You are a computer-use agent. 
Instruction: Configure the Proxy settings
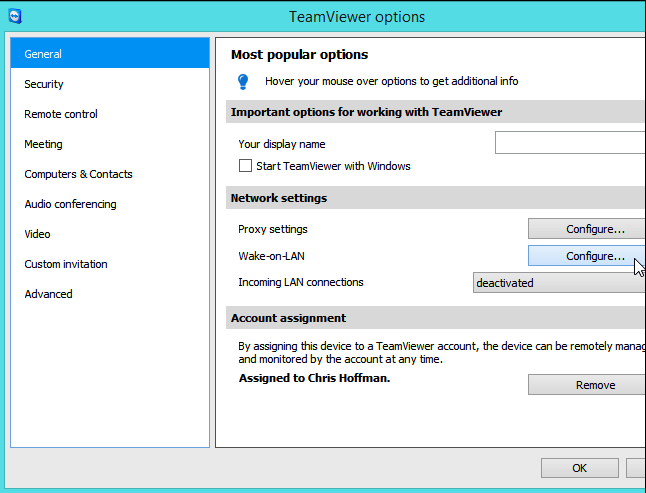click(587, 229)
